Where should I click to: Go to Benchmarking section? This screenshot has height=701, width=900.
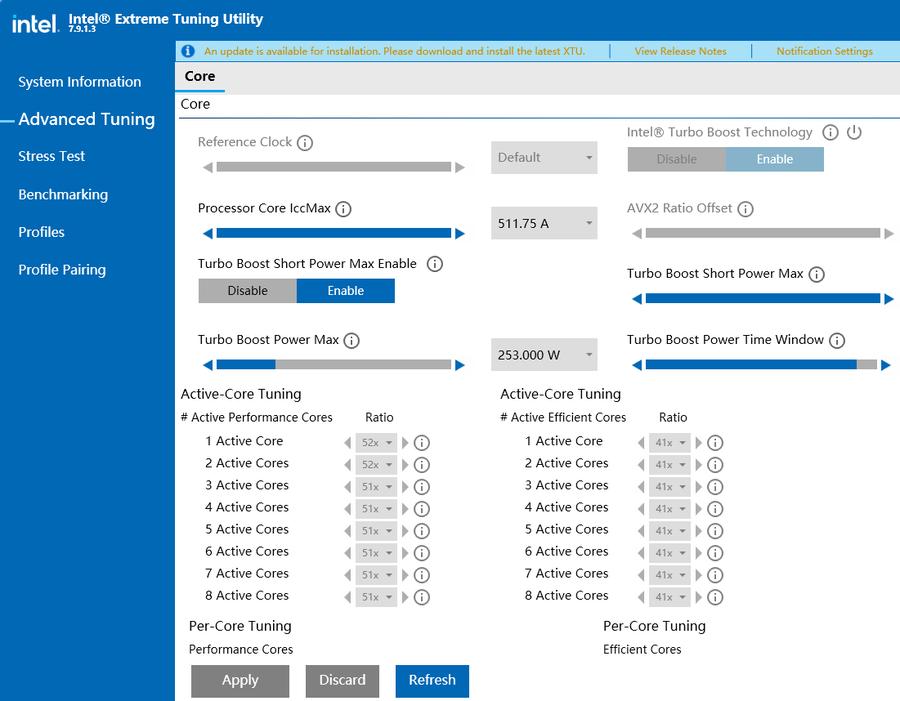point(63,195)
